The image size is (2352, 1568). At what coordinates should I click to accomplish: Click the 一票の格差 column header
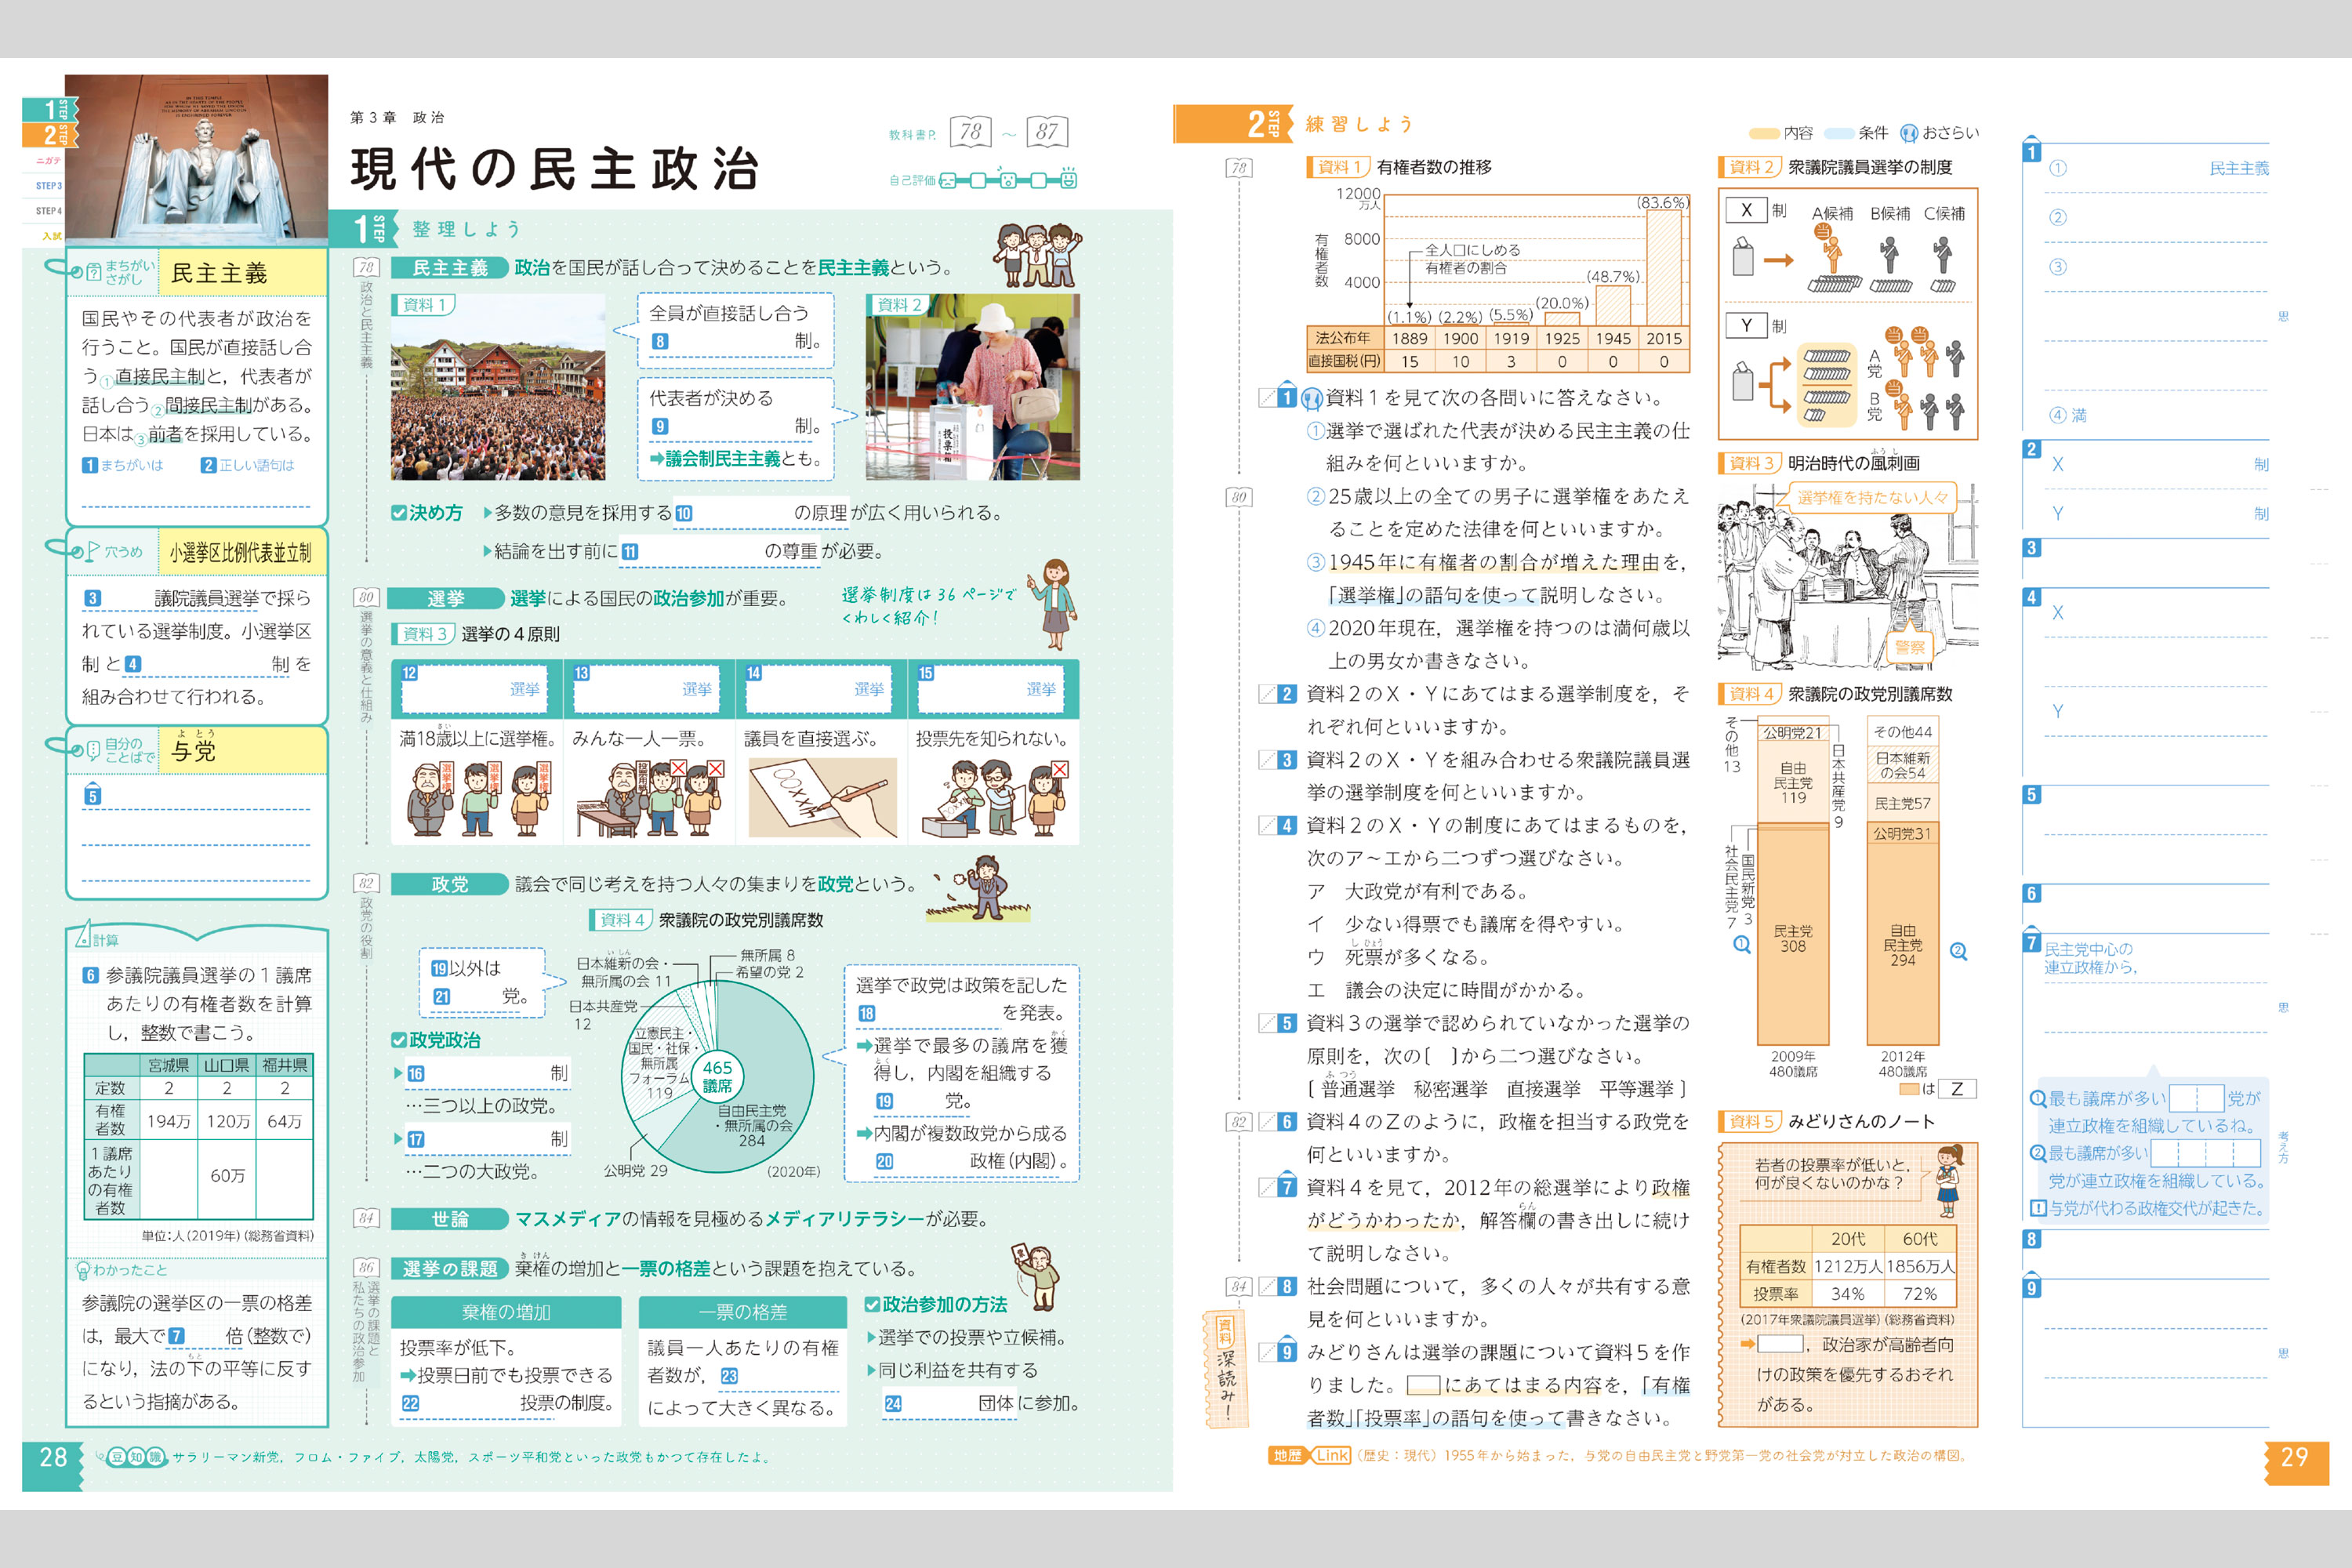743,1312
